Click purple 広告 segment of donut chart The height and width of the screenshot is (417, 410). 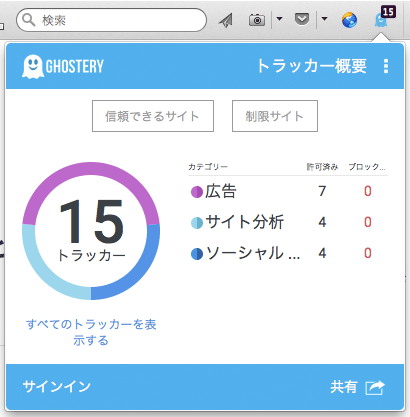click(x=91, y=169)
